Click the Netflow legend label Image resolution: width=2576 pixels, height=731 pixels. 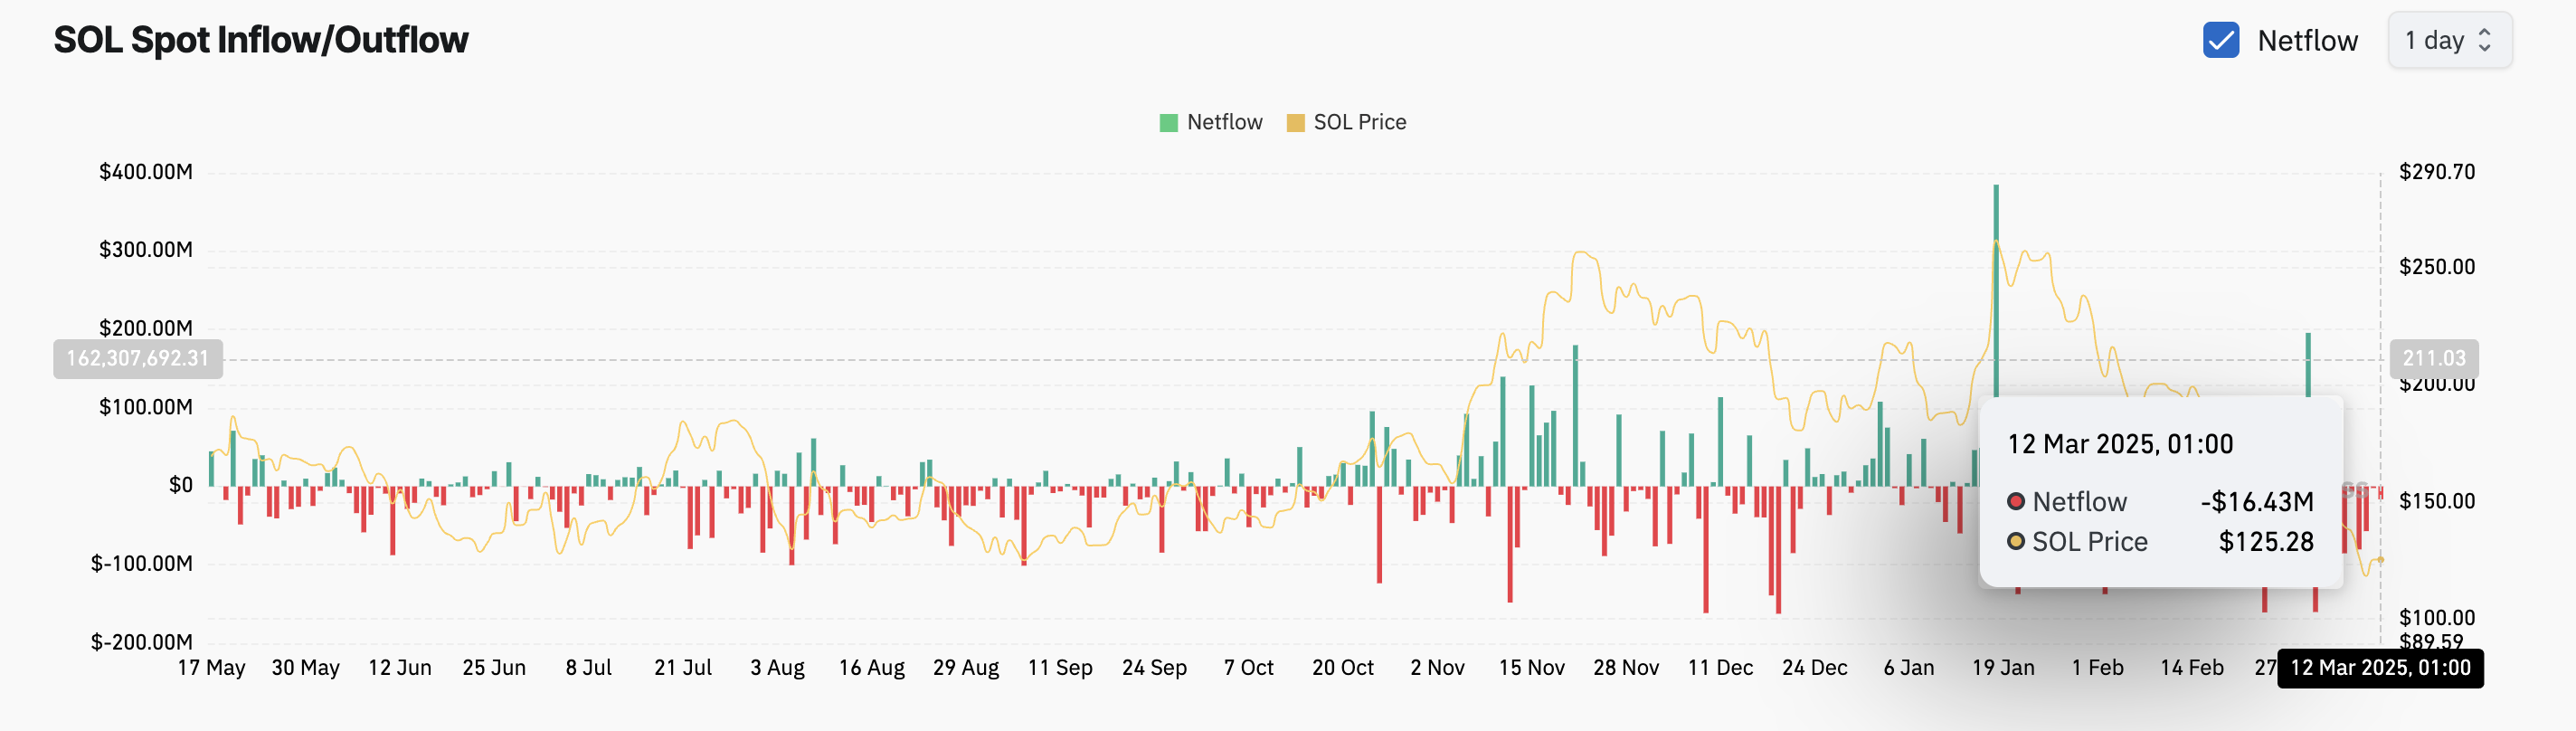click(1224, 122)
